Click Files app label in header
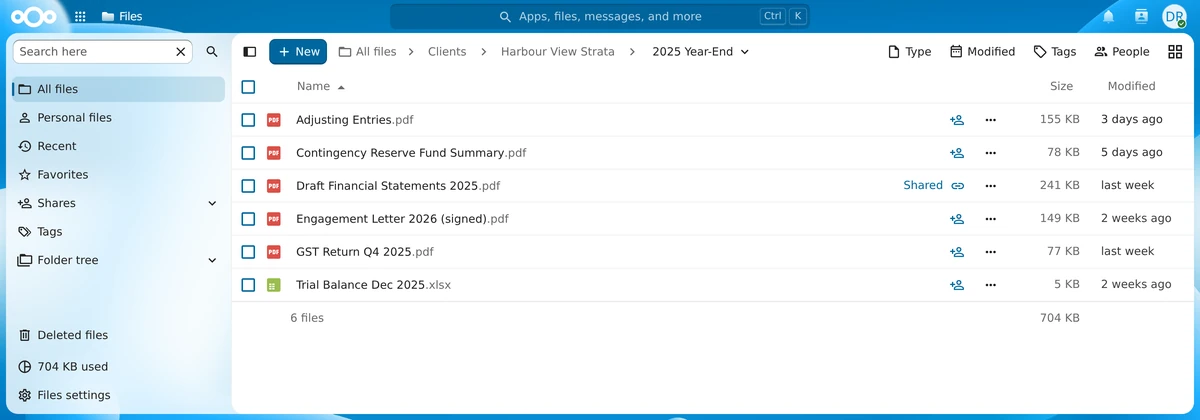Viewport: 1200px width, 420px height. coord(122,16)
